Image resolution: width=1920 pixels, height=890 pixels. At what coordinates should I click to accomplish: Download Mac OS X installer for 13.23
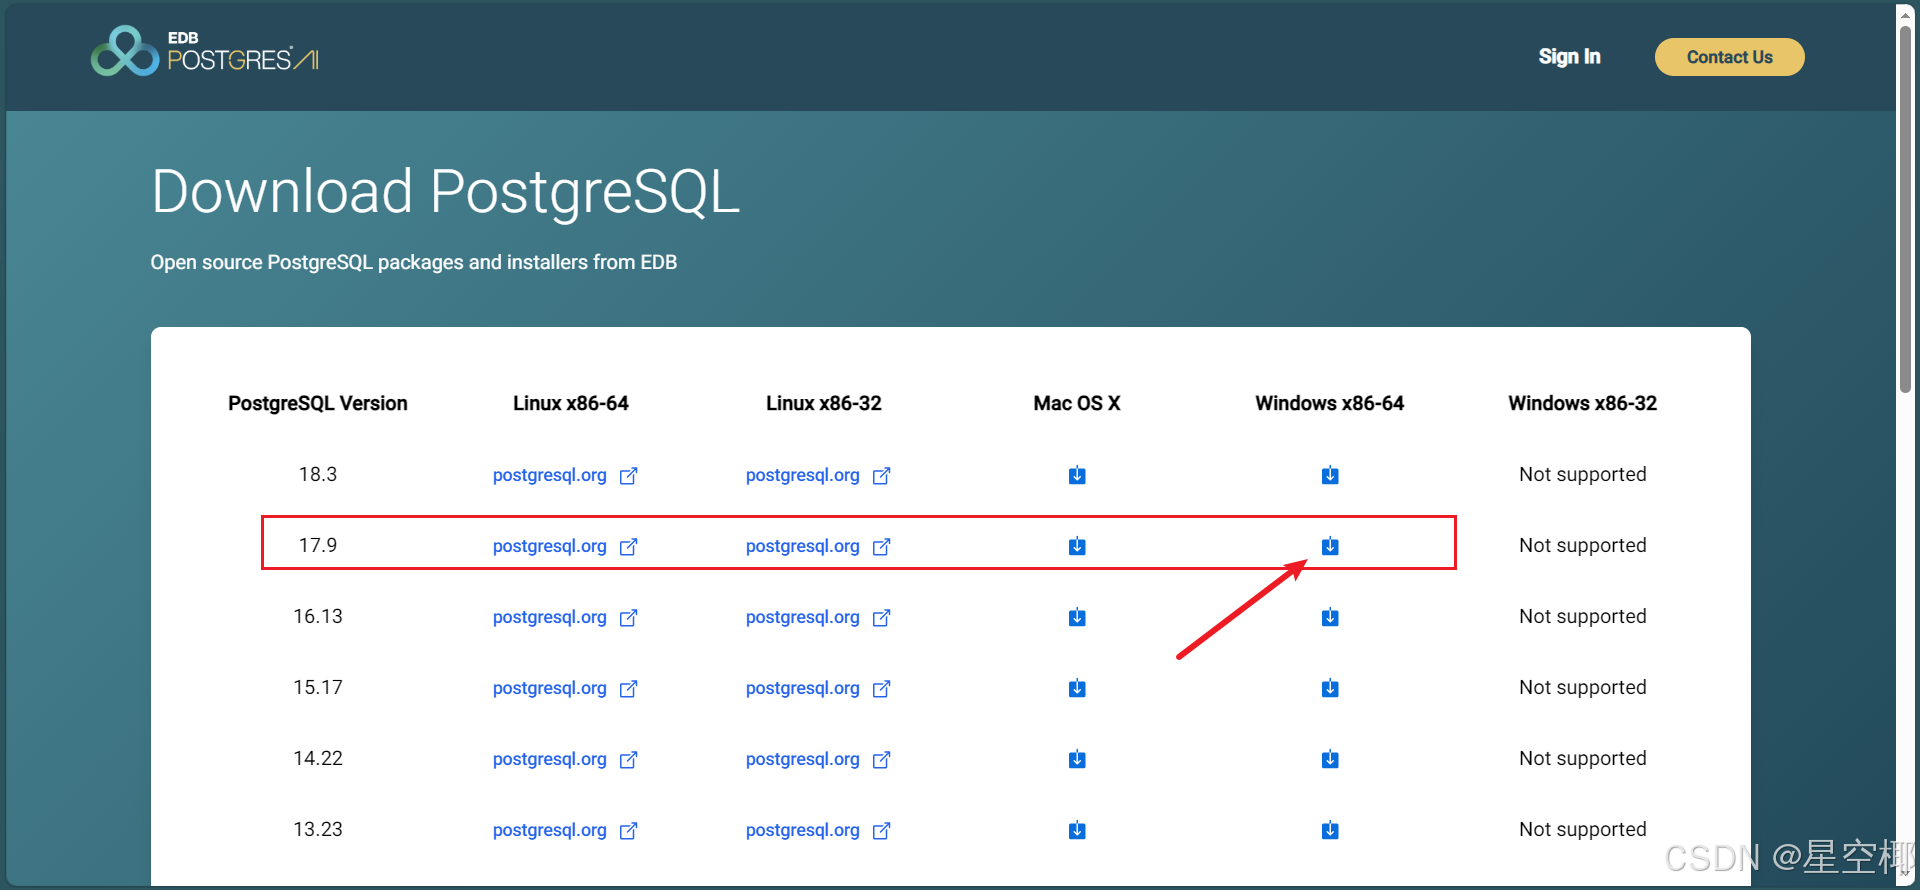click(x=1077, y=830)
